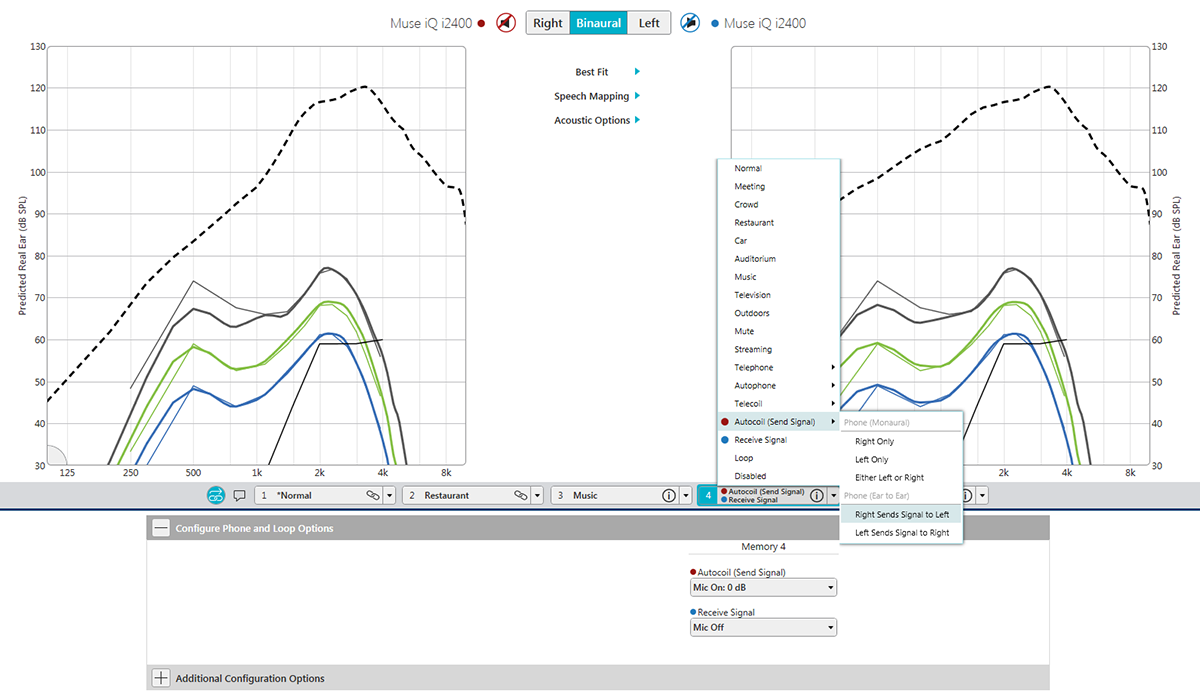Viewport: 1200px width, 691px height.
Task: Expand Additional Configuration Options
Action: tap(161, 678)
